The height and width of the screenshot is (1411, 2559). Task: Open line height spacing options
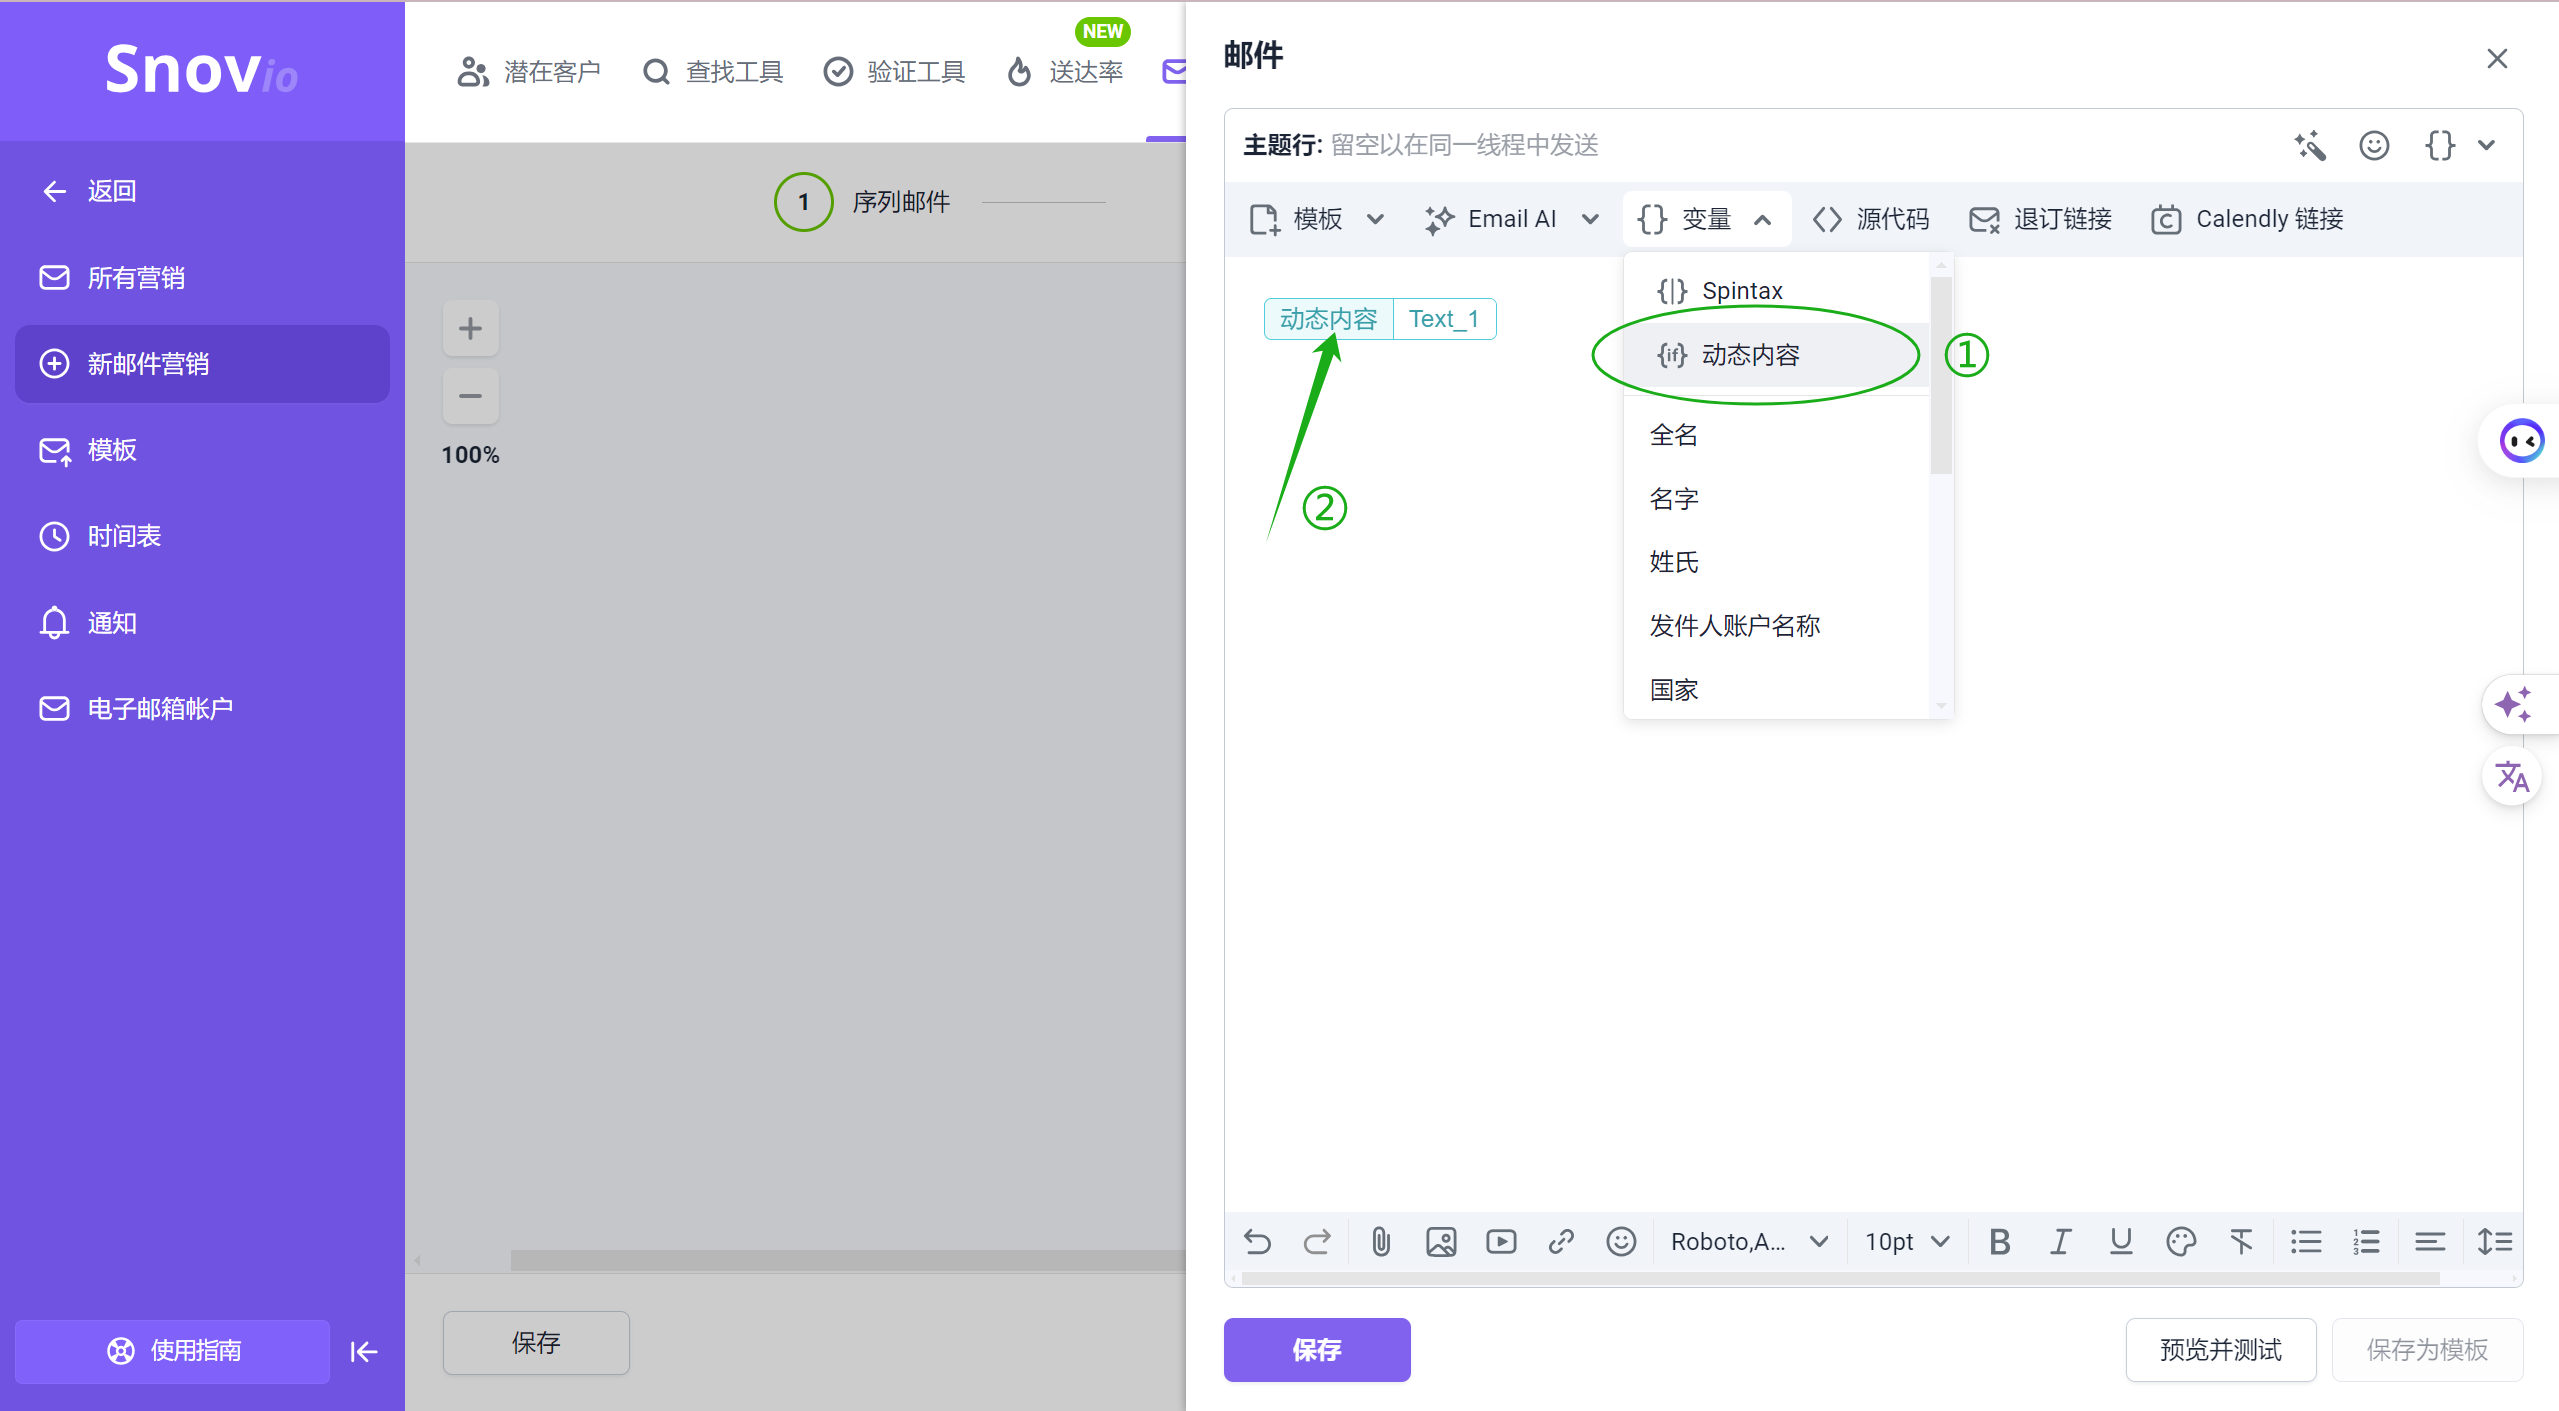(2494, 1241)
